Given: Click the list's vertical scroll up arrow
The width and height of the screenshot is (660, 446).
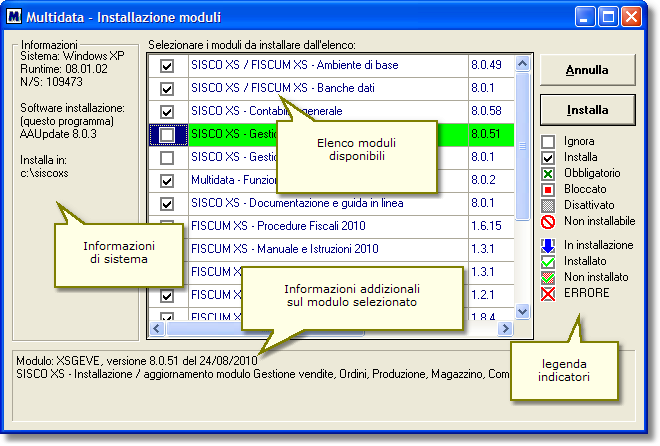Looking at the screenshot, I should (522, 64).
